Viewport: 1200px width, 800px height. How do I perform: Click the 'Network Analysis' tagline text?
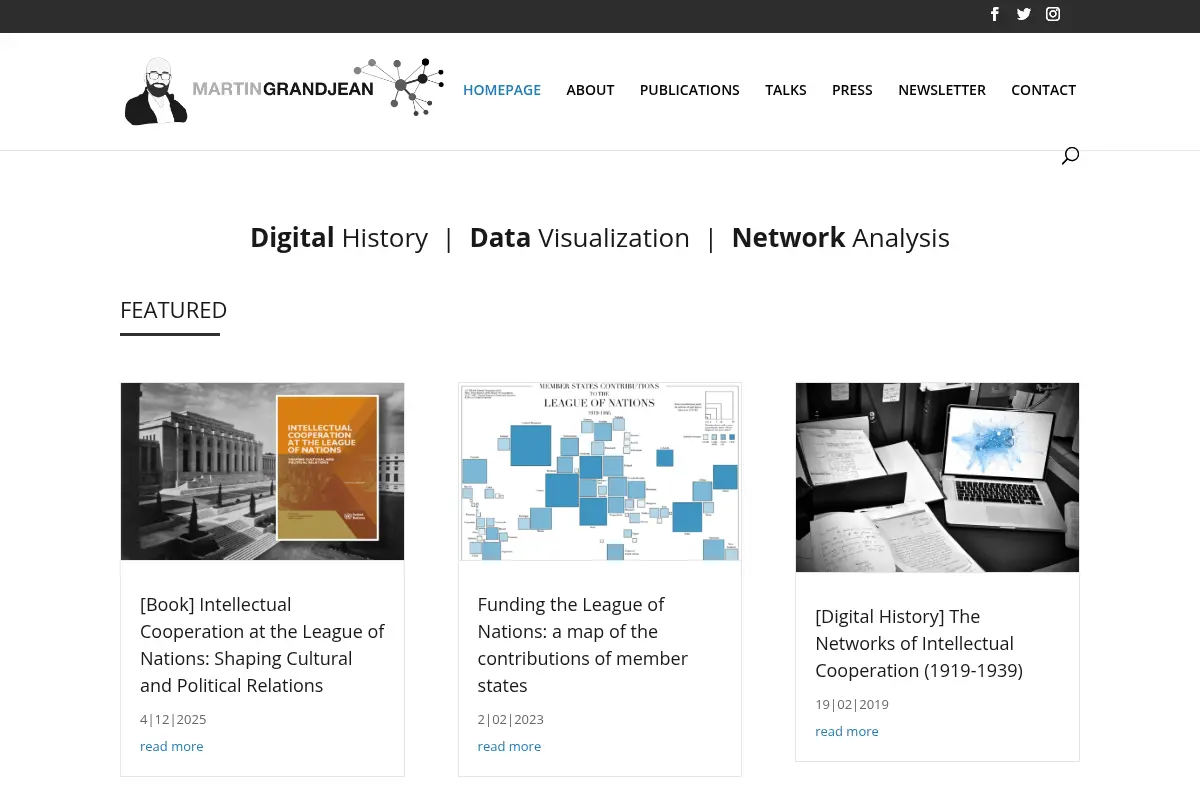(841, 238)
